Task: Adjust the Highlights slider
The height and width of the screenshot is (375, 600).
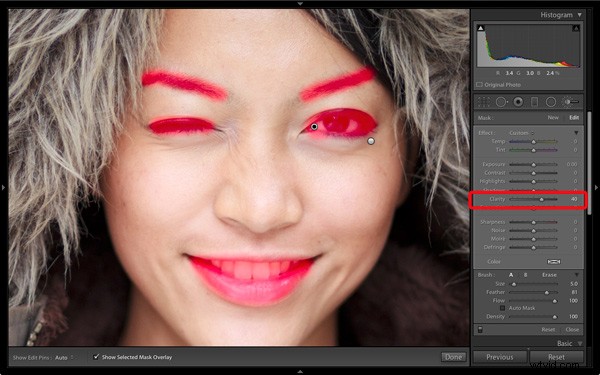Action: click(x=533, y=181)
